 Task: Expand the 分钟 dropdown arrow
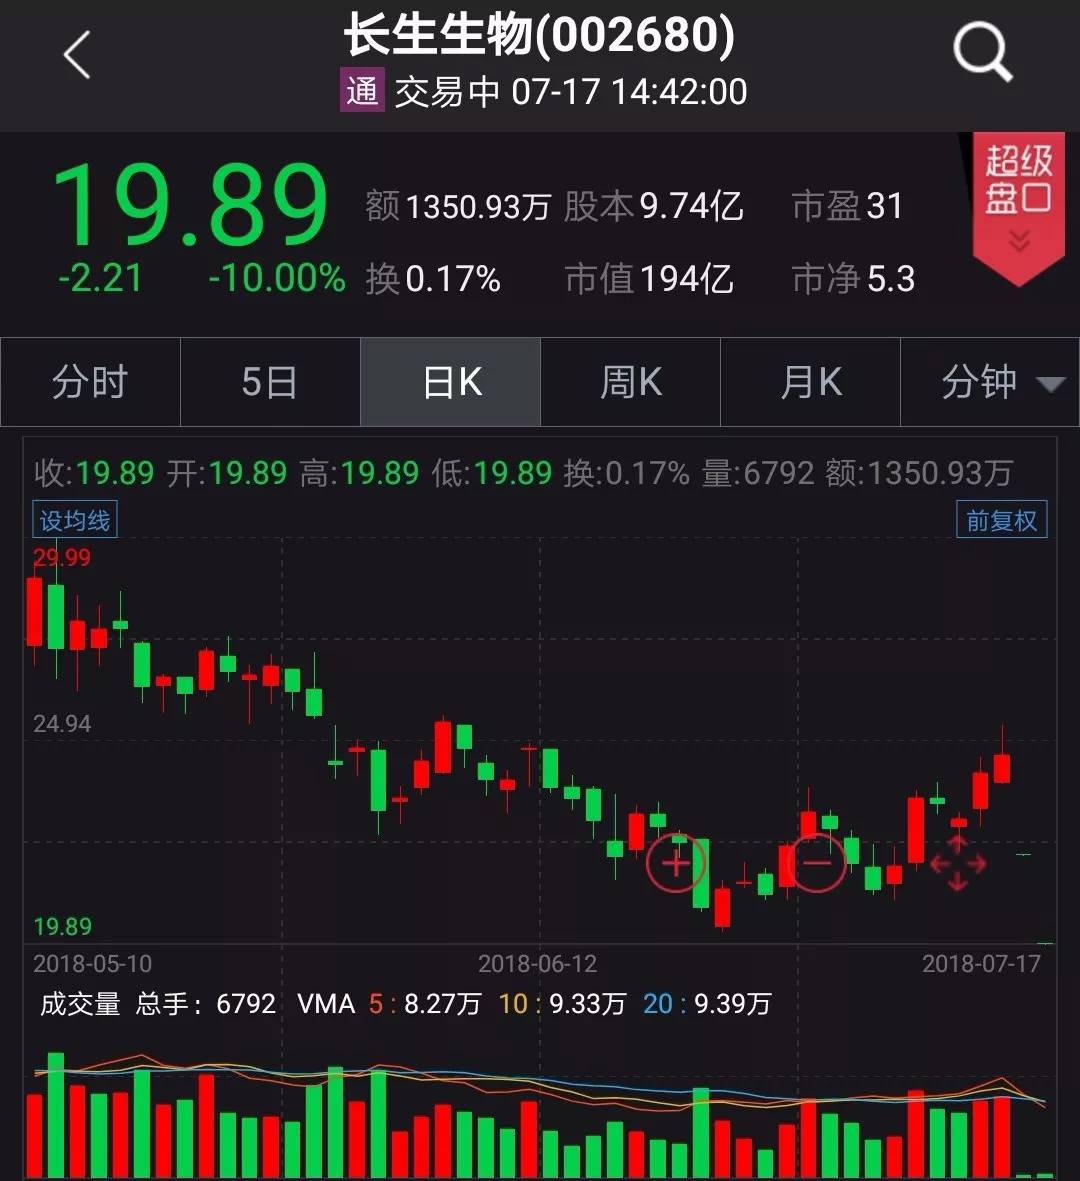click(1050, 384)
